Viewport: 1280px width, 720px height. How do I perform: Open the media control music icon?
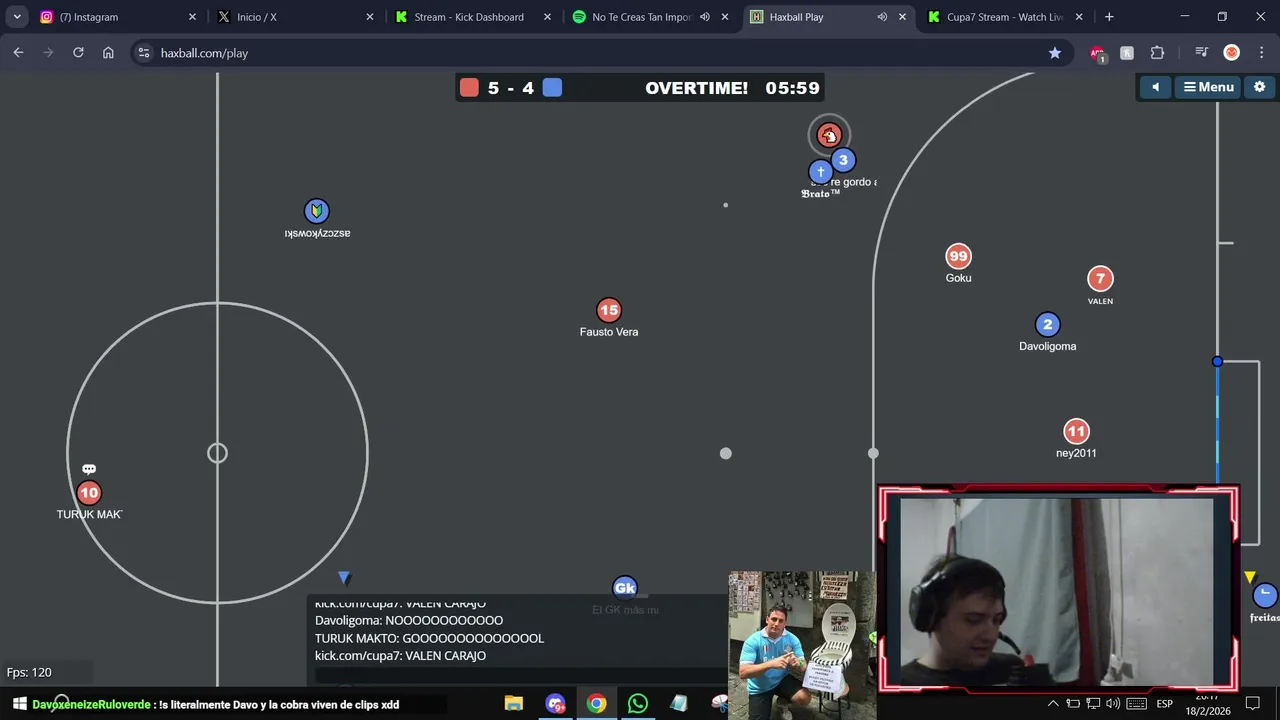click(x=1202, y=53)
